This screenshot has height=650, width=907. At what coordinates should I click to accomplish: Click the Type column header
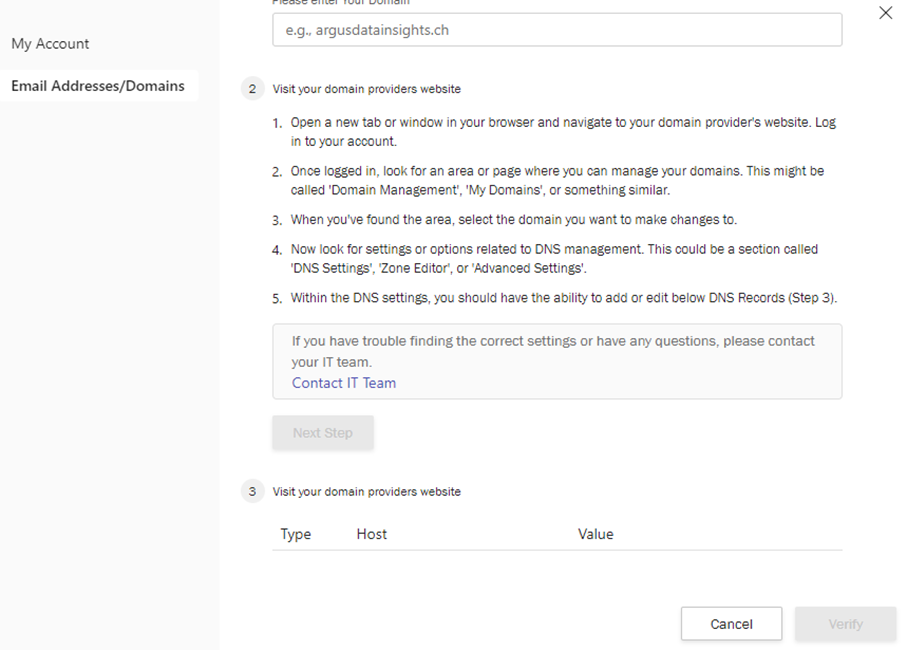click(x=296, y=534)
